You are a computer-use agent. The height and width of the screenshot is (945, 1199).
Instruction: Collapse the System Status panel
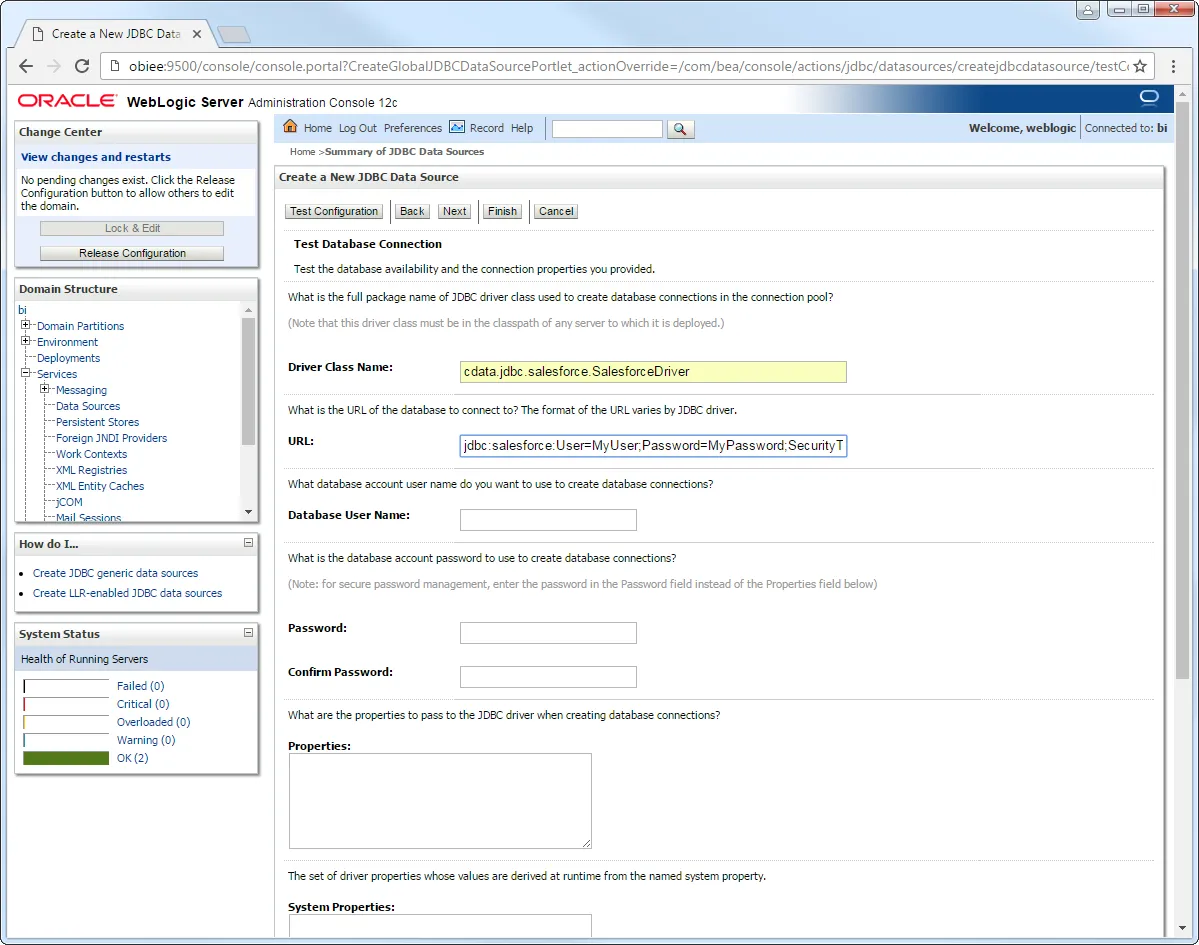(248, 632)
